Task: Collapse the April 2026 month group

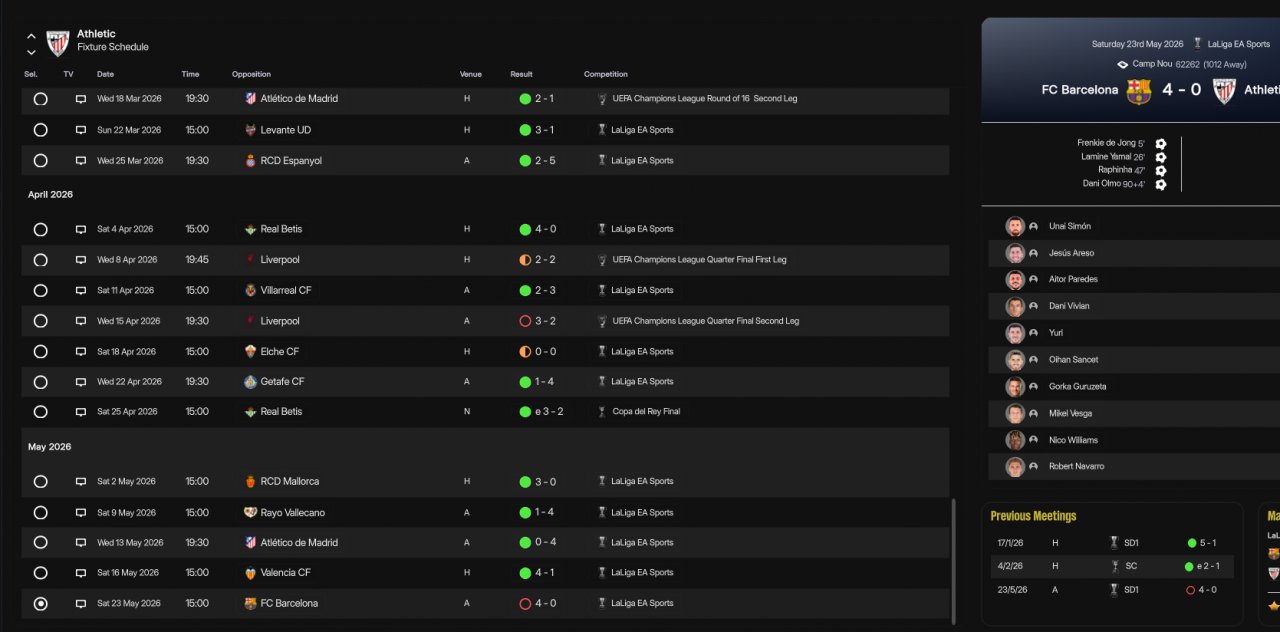Action: 50,194
